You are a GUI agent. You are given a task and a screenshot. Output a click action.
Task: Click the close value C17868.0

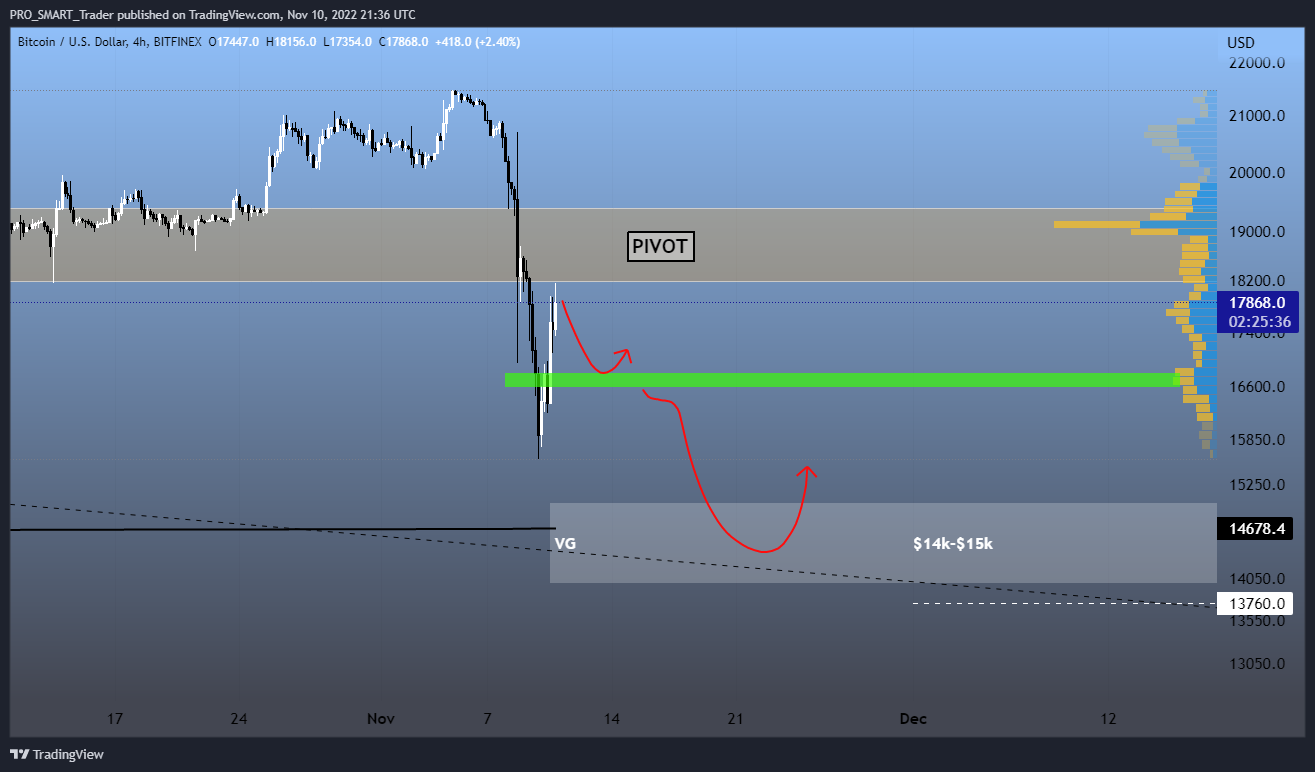(403, 42)
